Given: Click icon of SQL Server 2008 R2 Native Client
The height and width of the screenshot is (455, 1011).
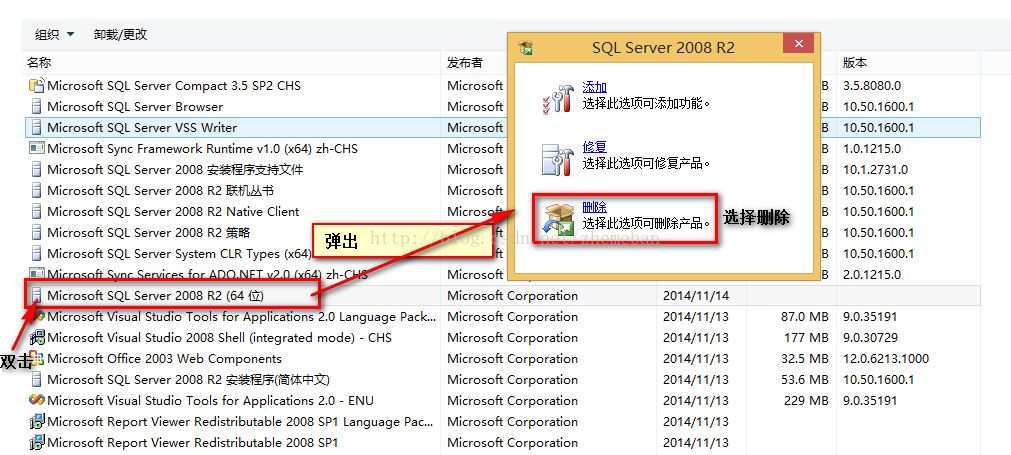Looking at the screenshot, I should tap(37, 211).
